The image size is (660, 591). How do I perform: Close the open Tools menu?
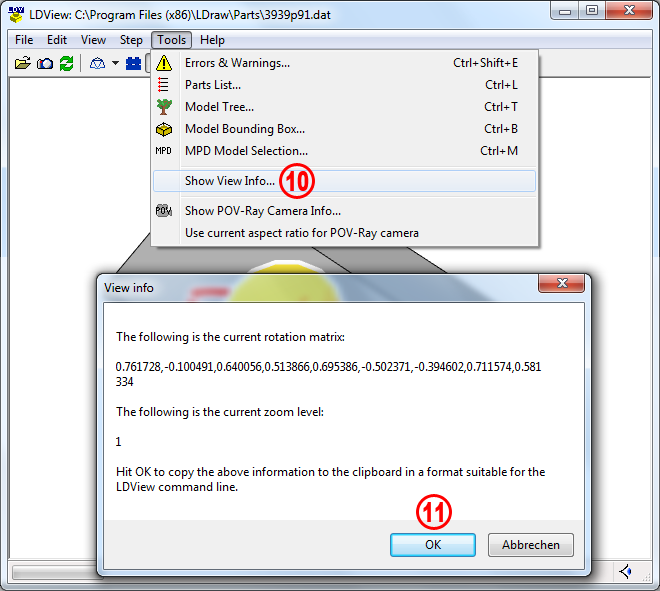[171, 40]
